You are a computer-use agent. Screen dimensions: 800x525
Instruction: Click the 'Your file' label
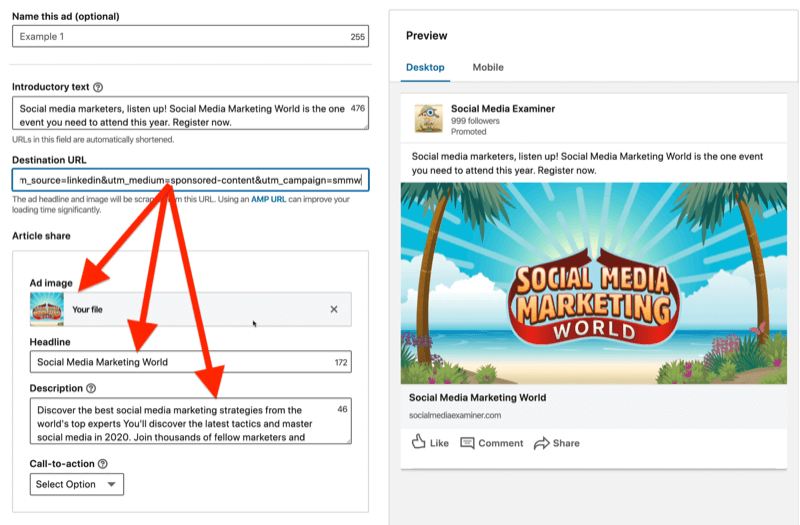coord(87,309)
